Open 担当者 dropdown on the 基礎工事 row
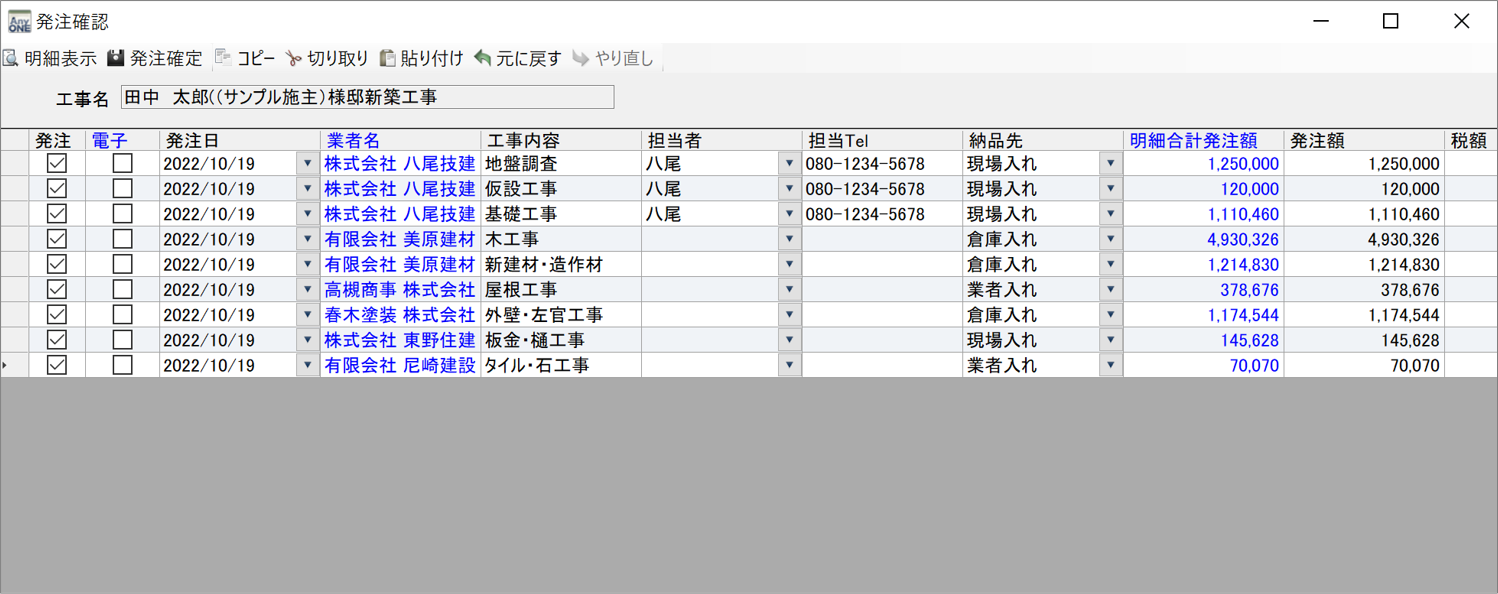1498x594 pixels. click(788, 213)
